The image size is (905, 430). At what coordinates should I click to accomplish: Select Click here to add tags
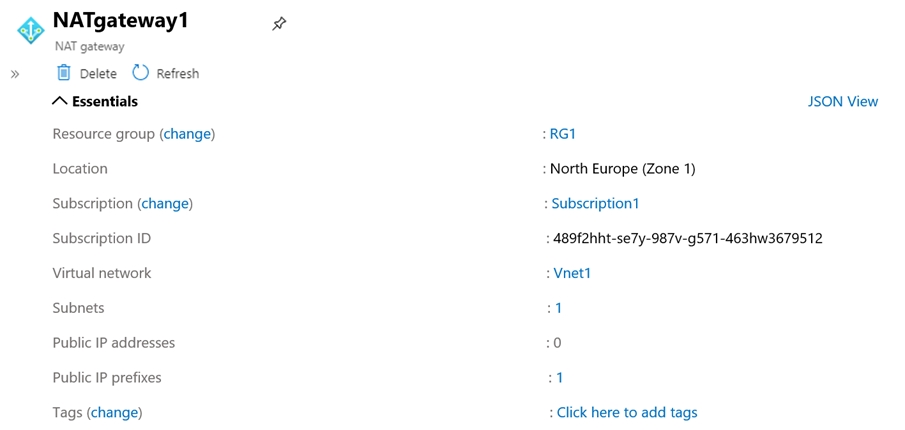[x=627, y=413]
